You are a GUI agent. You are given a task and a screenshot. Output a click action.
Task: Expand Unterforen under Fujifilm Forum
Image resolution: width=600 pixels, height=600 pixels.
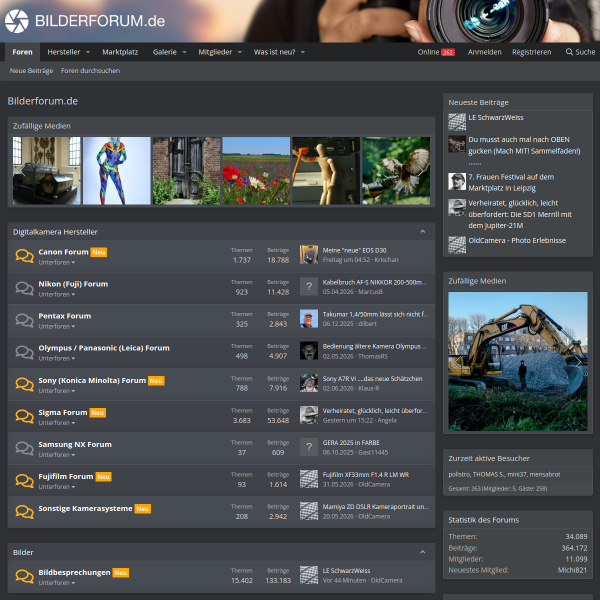[x=57, y=487]
